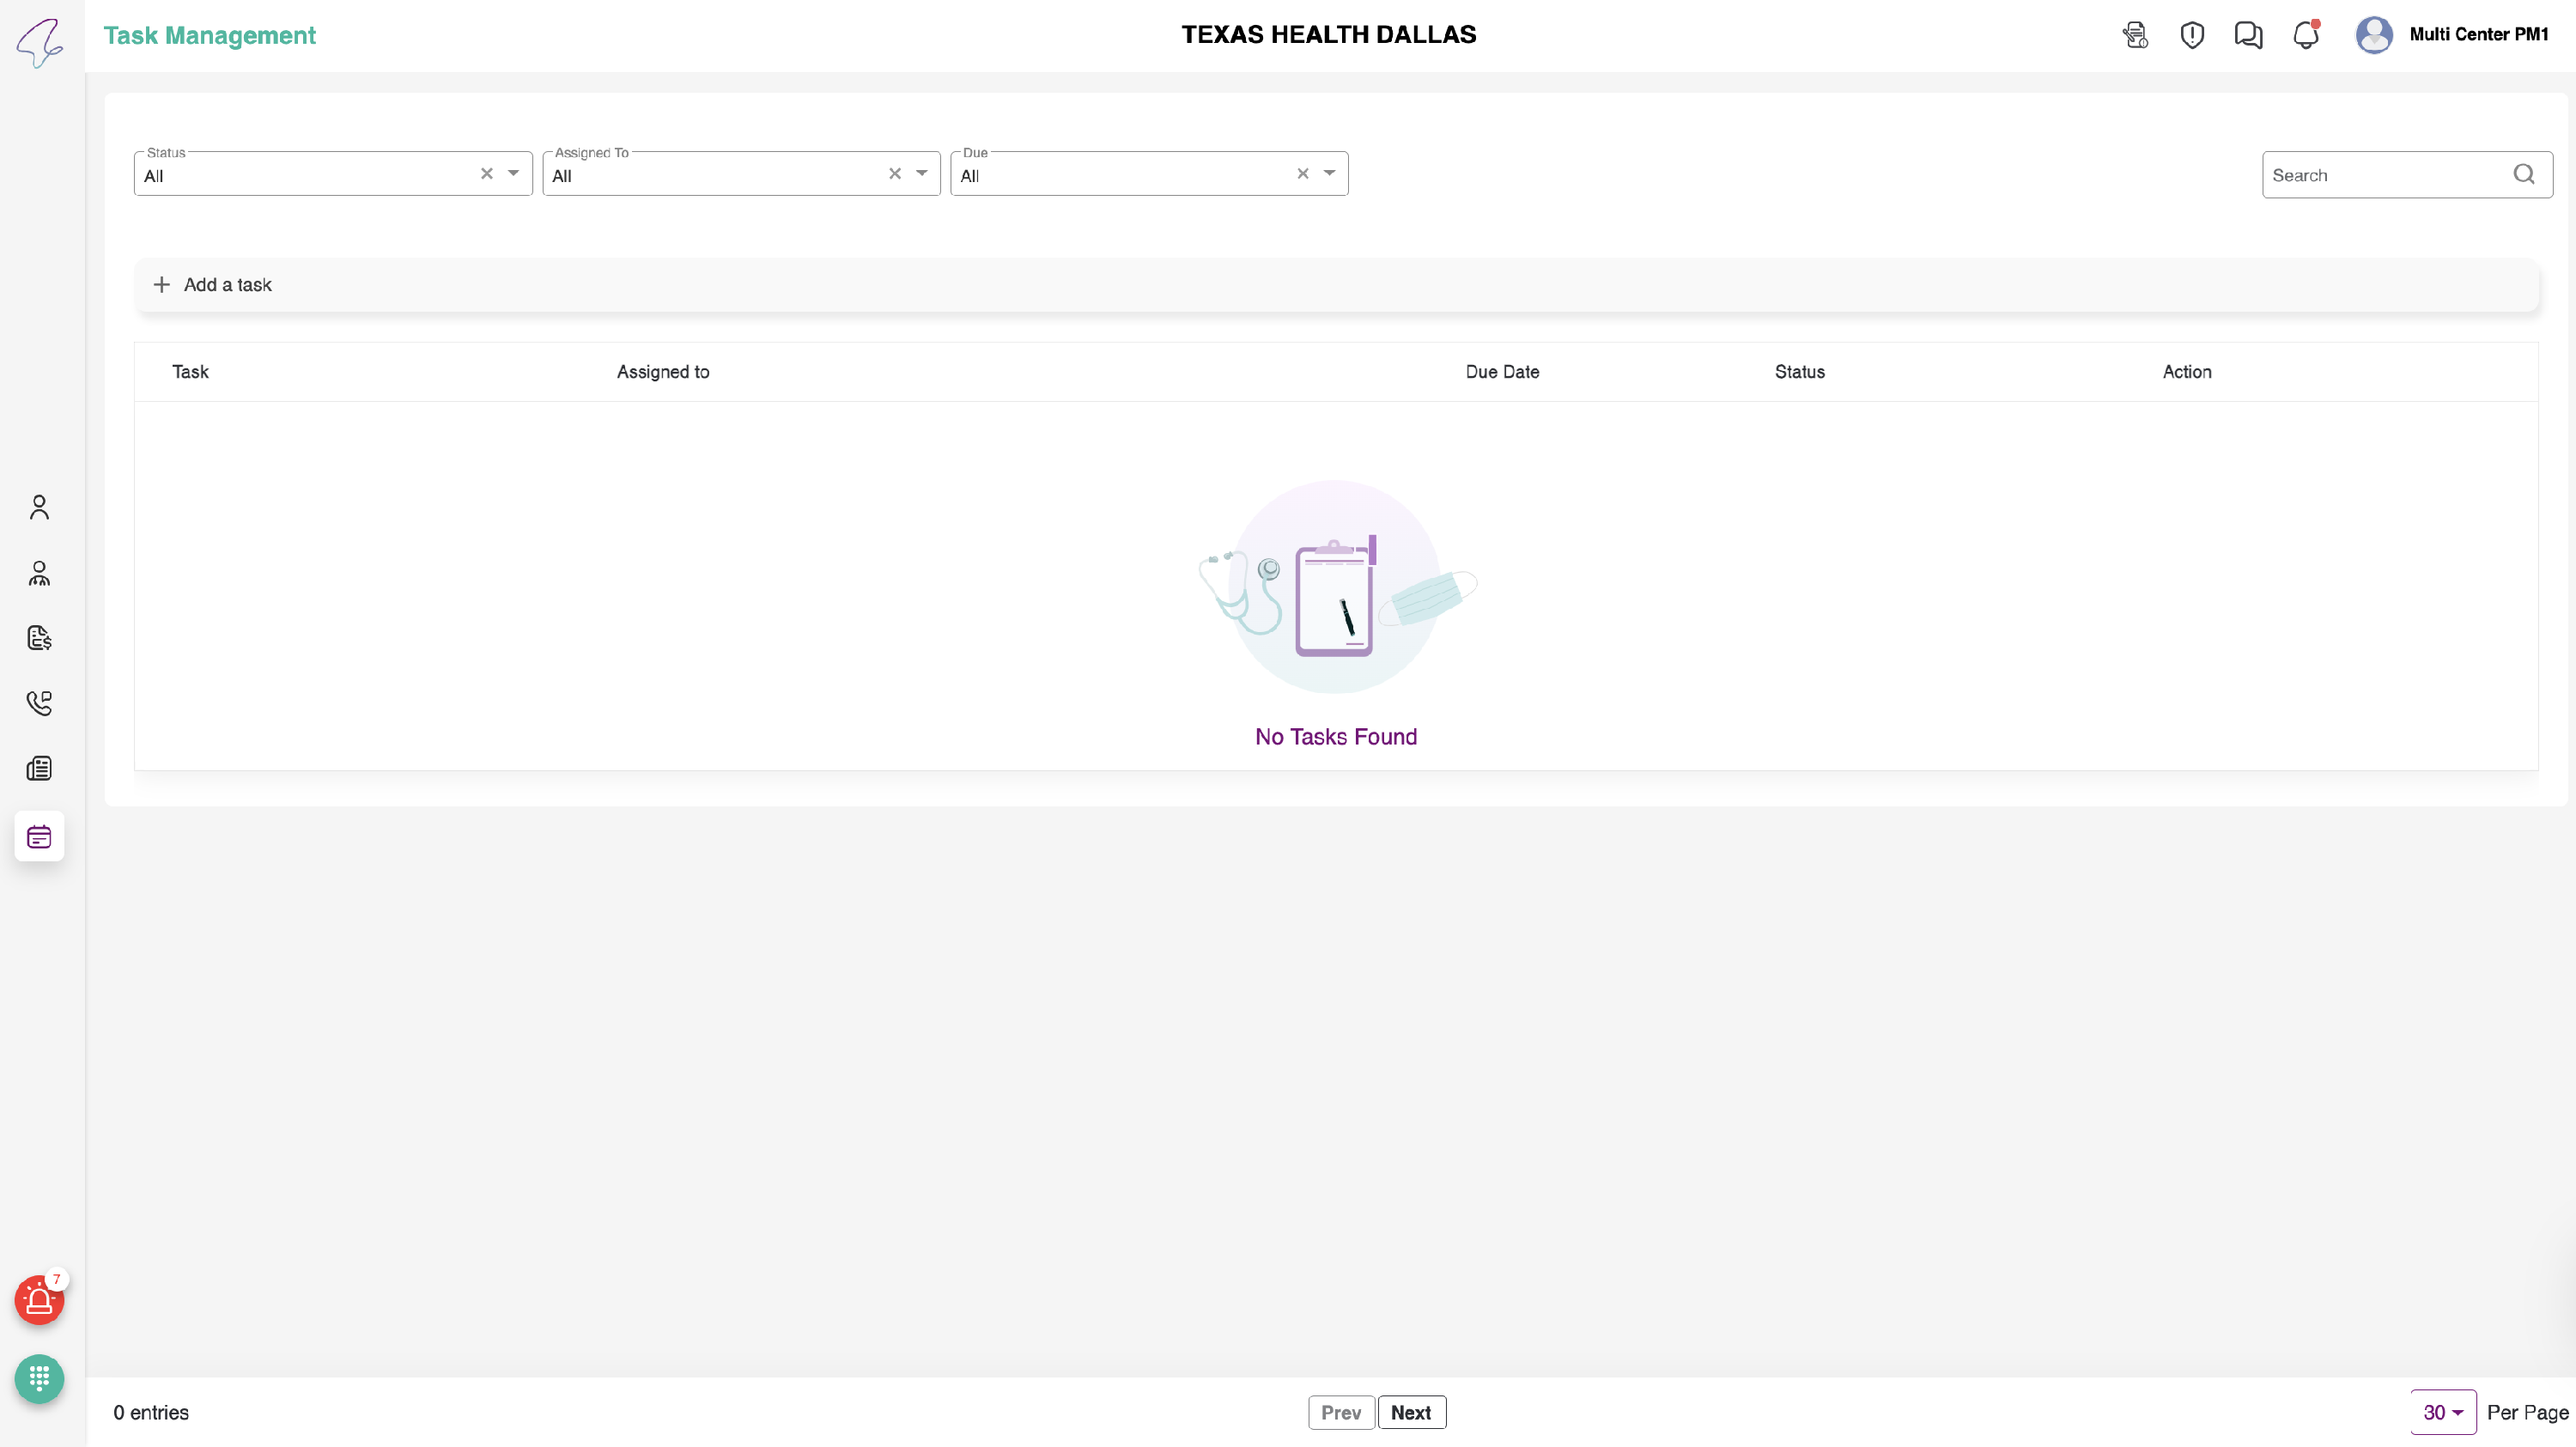Open the 30 per page dropdown

2442,1412
